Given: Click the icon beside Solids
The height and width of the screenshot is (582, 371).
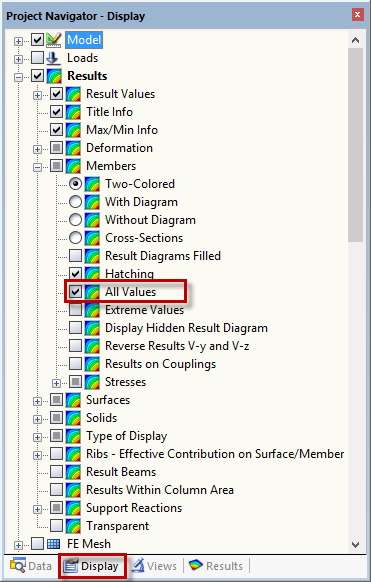Looking at the screenshot, I should click(73, 418).
